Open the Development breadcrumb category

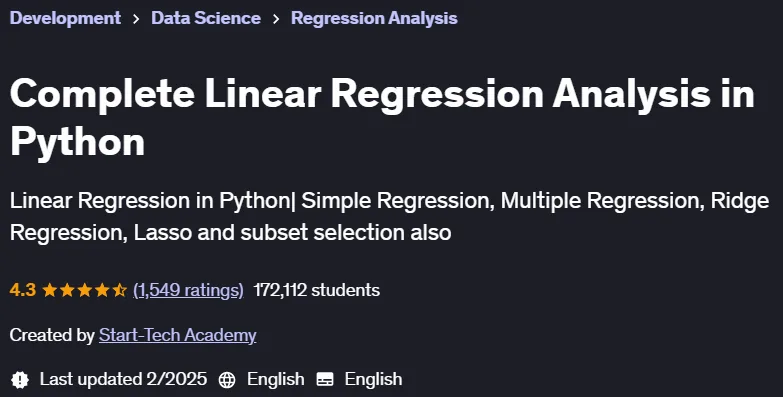click(x=65, y=18)
